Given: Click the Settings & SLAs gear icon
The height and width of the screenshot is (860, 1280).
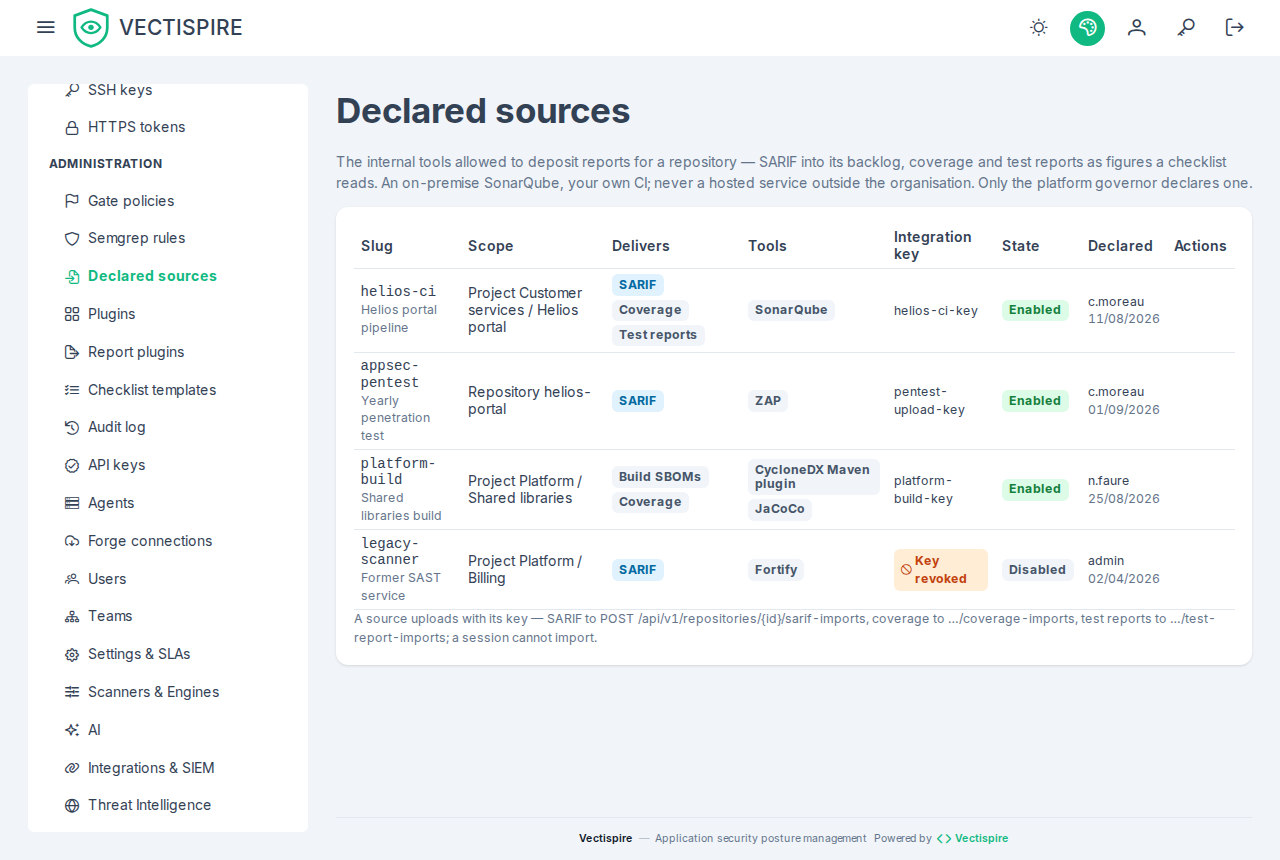Looking at the screenshot, I should 72,655.
